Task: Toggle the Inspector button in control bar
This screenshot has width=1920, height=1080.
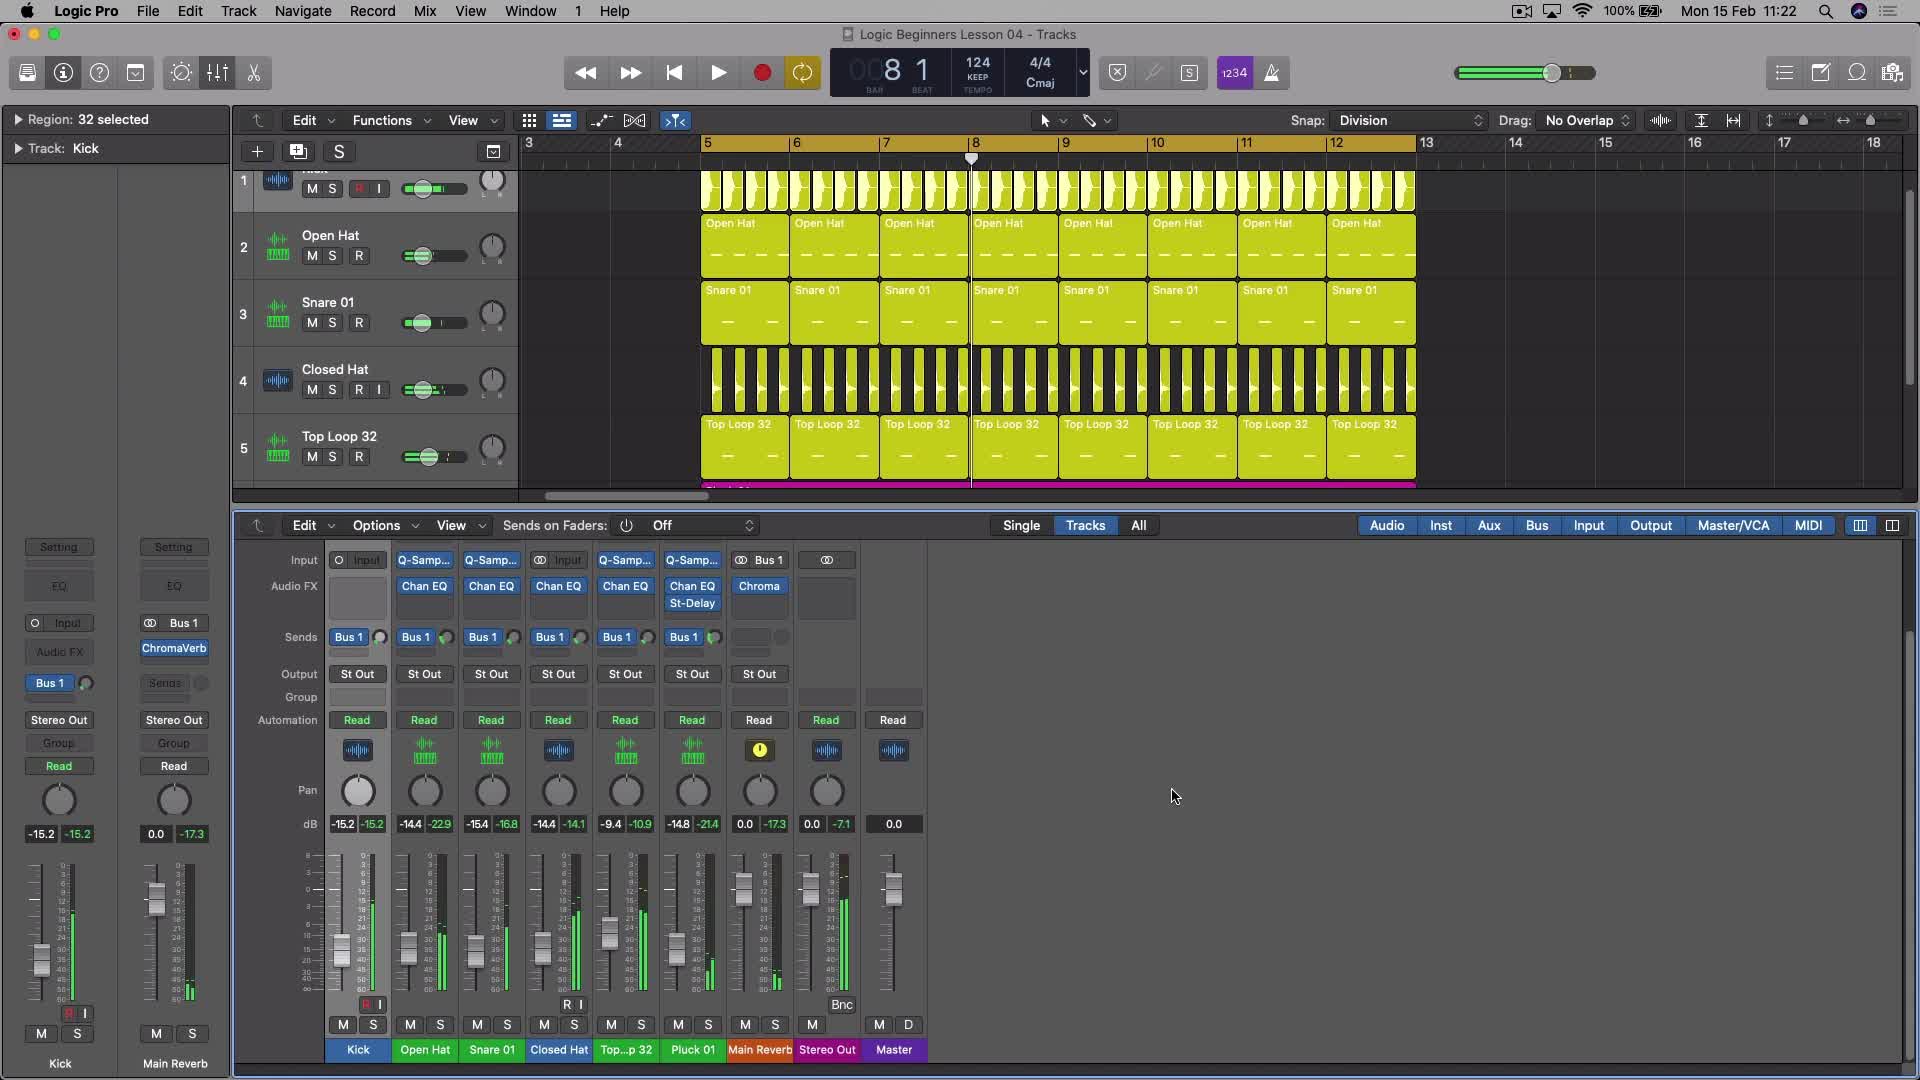Action: click(x=63, y=73)
